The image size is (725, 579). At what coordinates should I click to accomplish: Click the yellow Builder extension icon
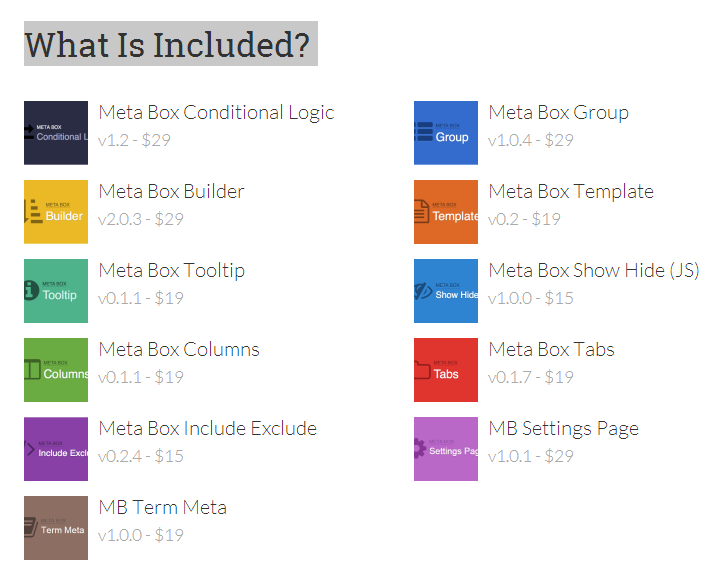[56, 212]
